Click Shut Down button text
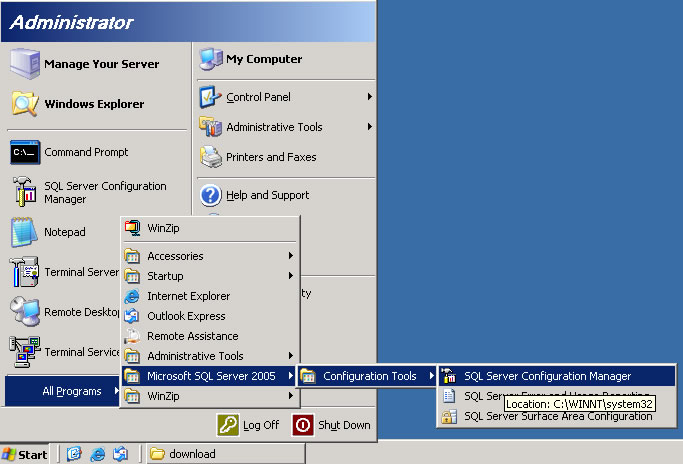Image resolution: width=683 pixels, height=464 pixels. pyautogui.click(x=344, y=425)
